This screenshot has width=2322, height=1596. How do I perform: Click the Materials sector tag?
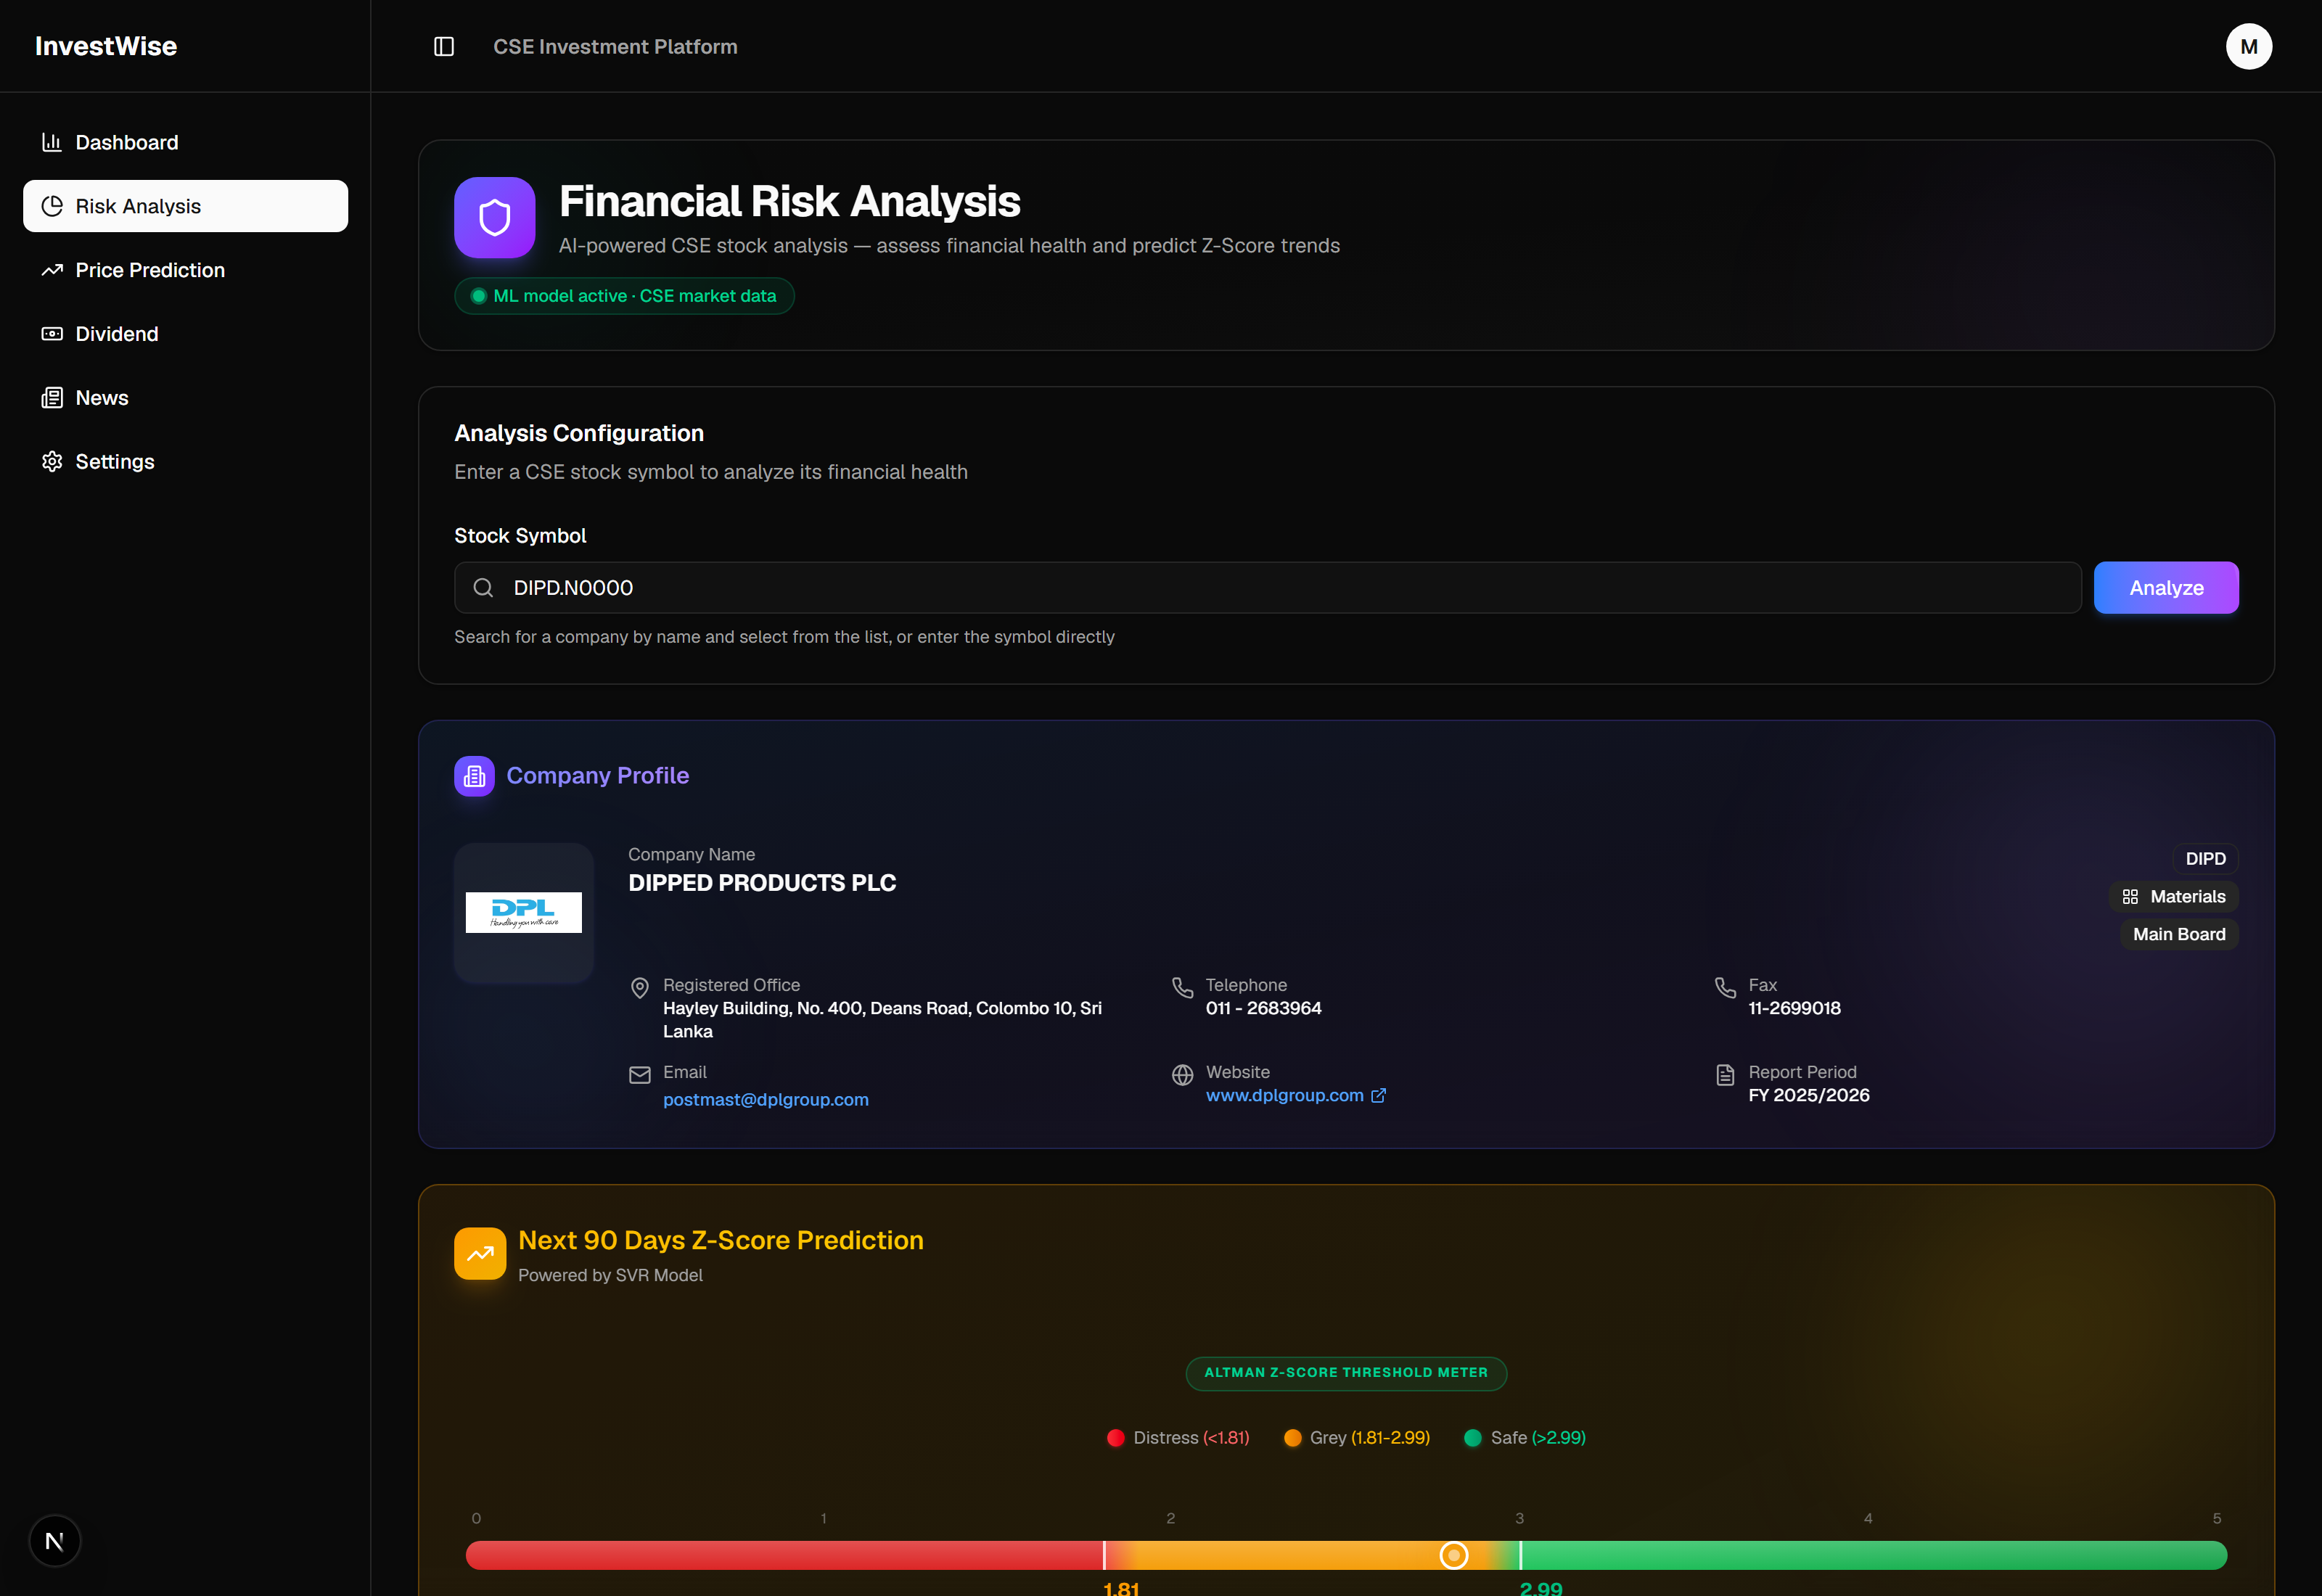2174,897
